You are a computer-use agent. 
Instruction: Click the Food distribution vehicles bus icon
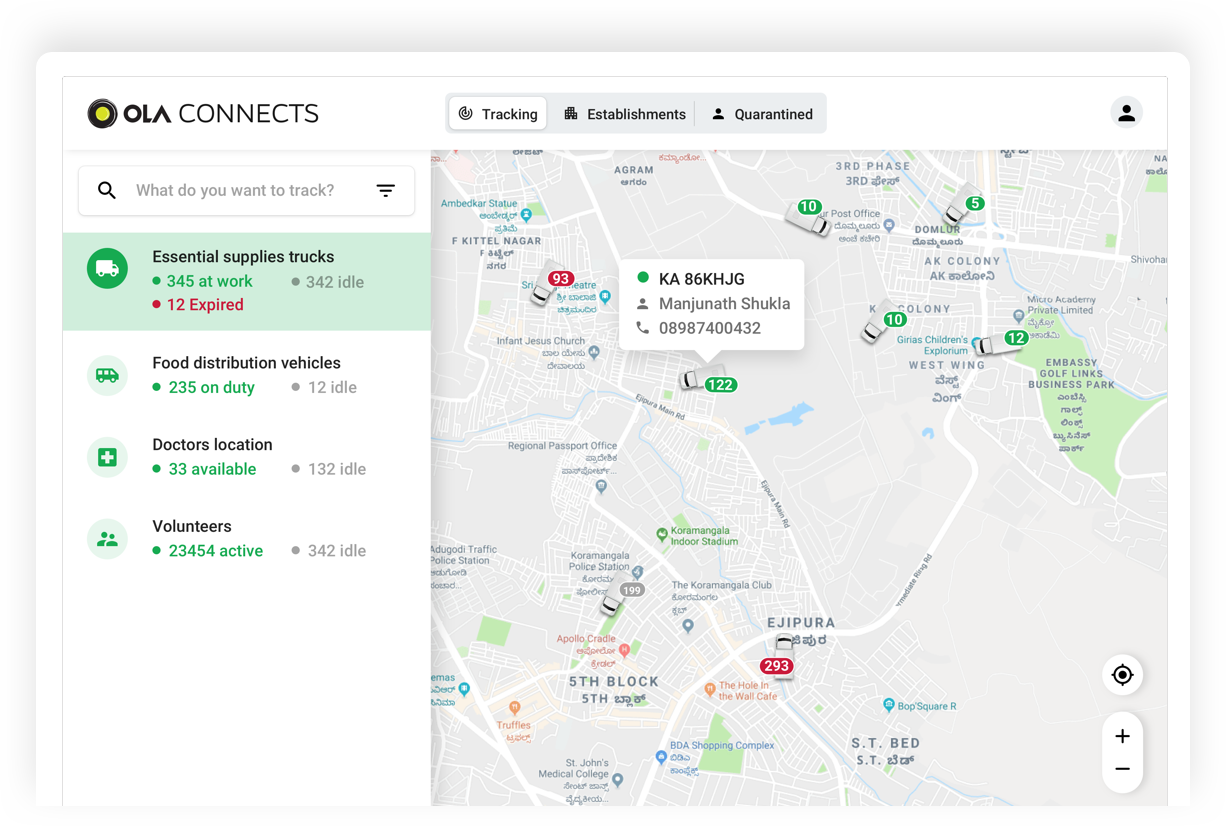point(107,375)
